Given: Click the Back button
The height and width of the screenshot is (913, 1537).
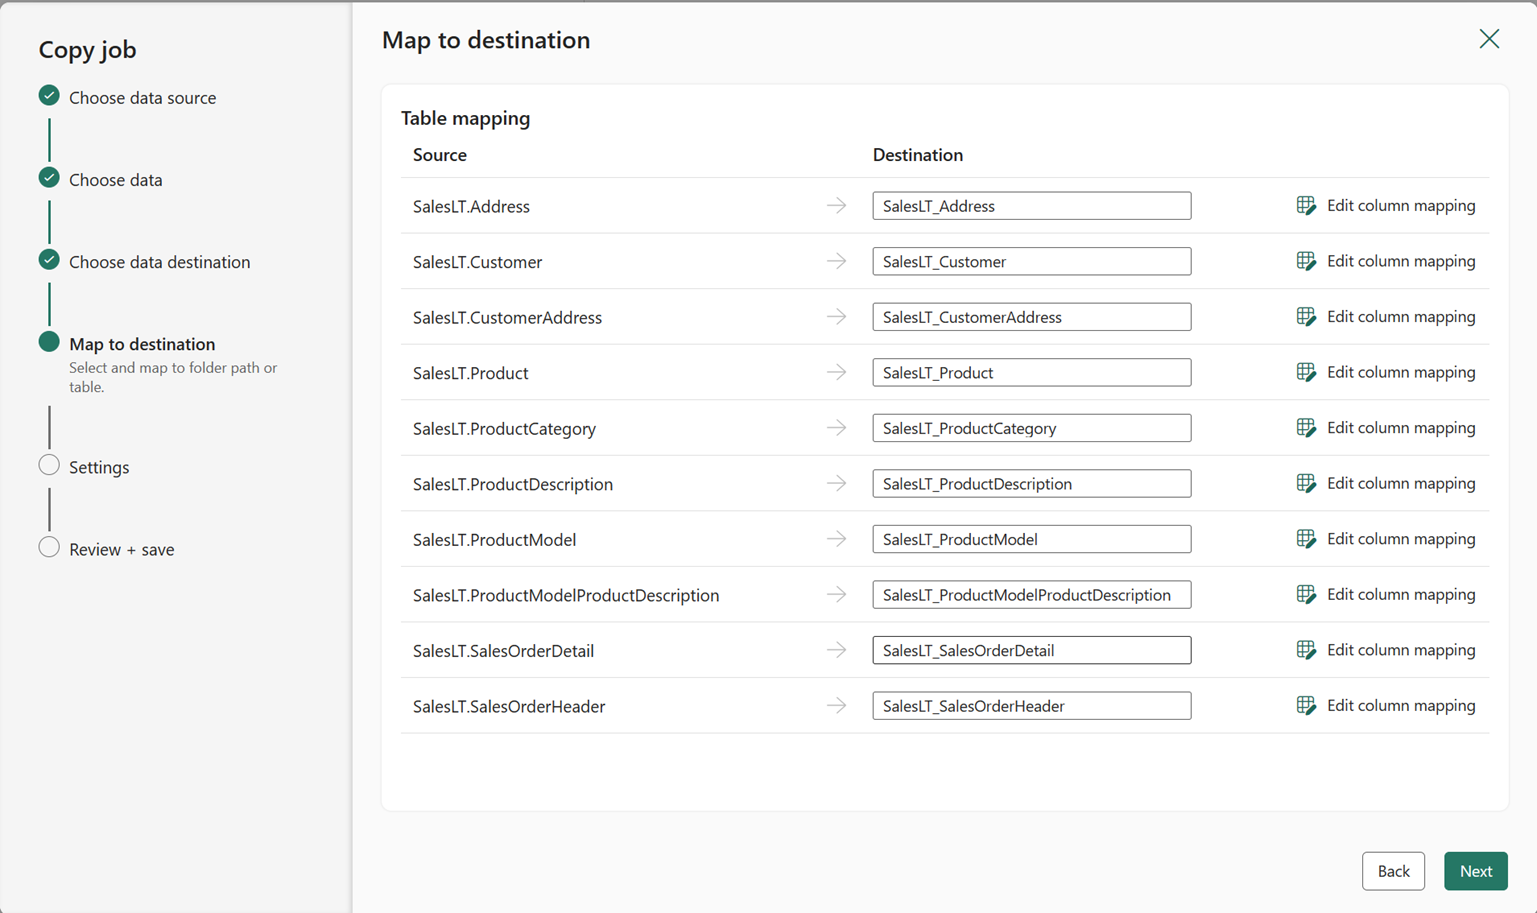Looking at the screenshot, I should [x=1393, y=871].
